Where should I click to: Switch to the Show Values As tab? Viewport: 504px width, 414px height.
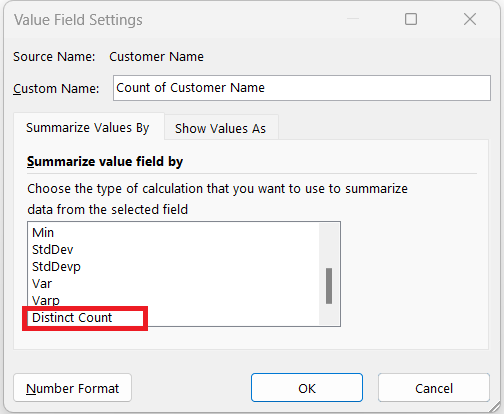coord(221,128)
